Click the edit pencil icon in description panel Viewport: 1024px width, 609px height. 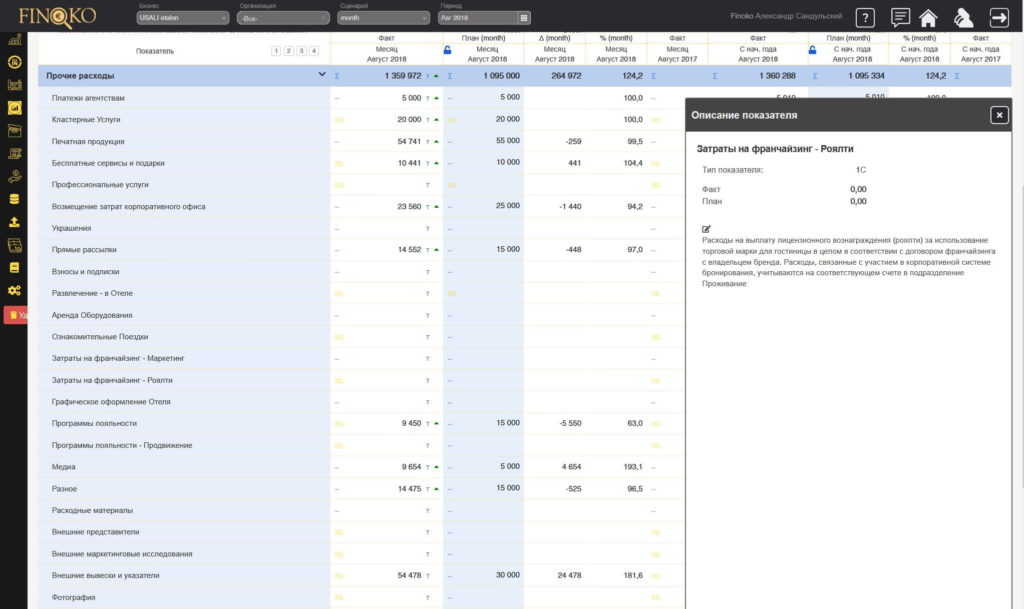(706, 229)
